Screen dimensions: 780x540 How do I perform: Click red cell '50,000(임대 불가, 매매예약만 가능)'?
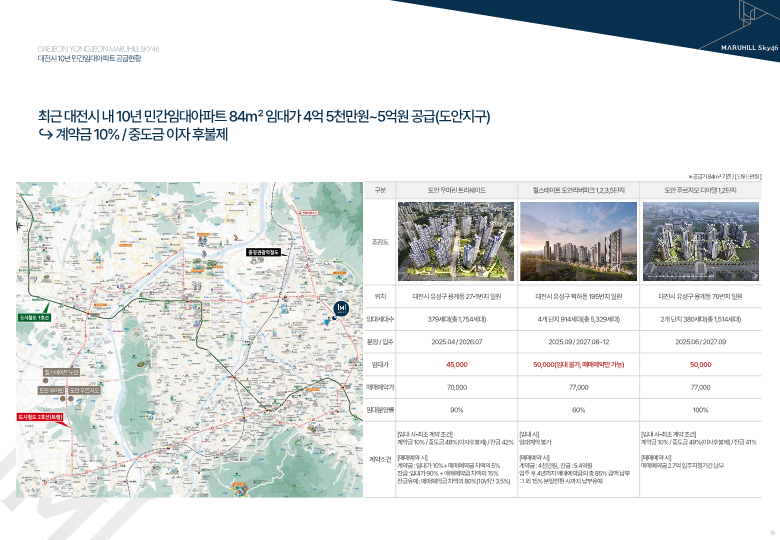[578, 364]
